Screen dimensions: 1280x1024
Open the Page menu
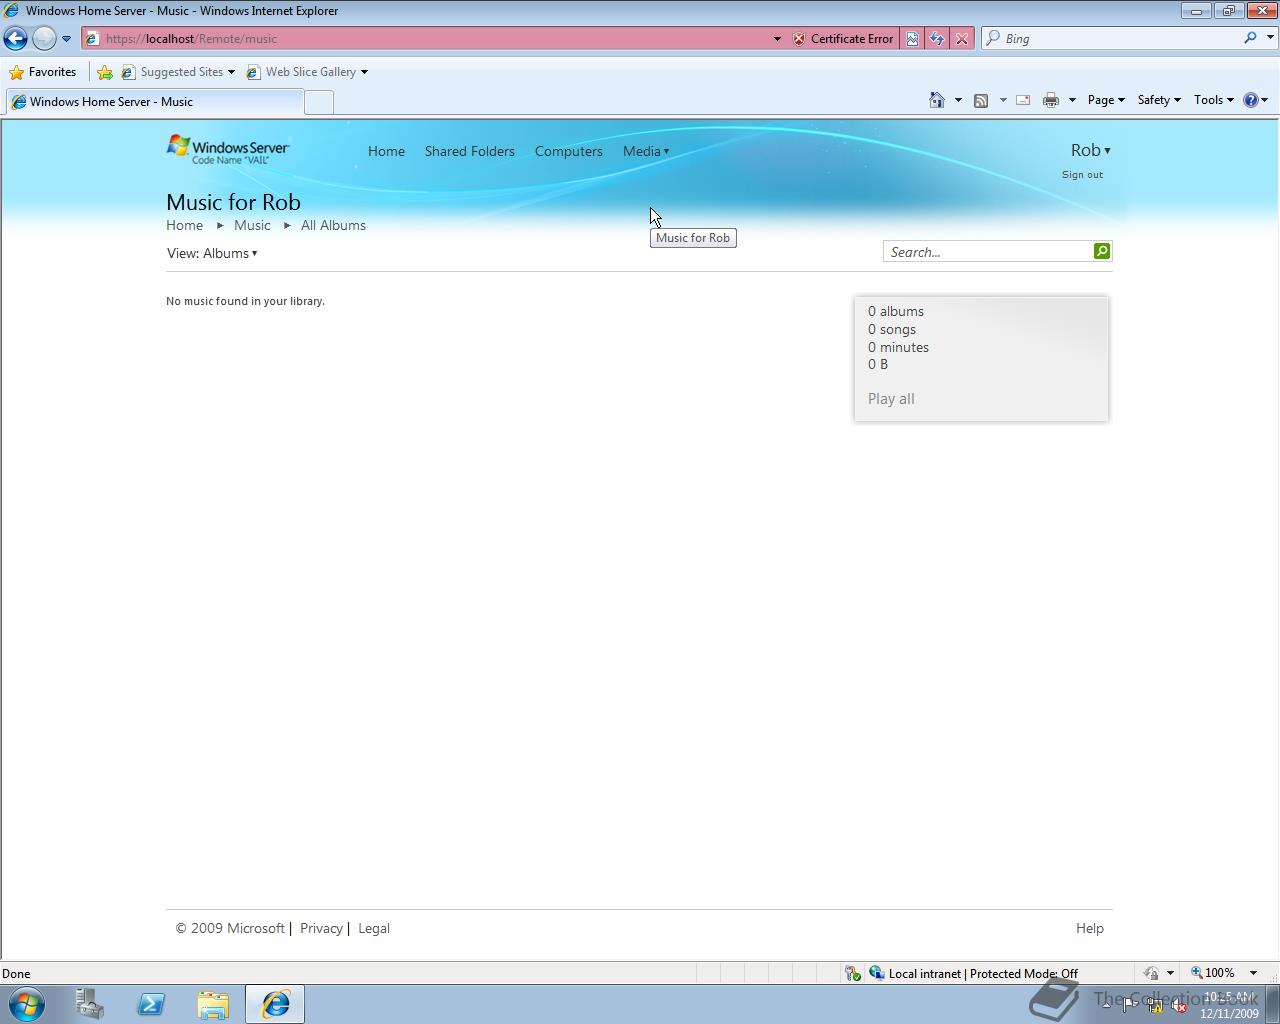(x=1106, y=100)
